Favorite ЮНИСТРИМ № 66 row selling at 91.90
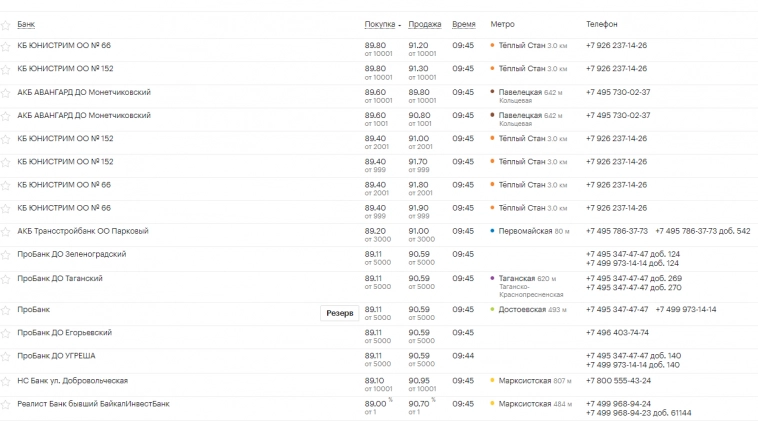The height and width of the screenshot is (421, 758). [5, 209]
